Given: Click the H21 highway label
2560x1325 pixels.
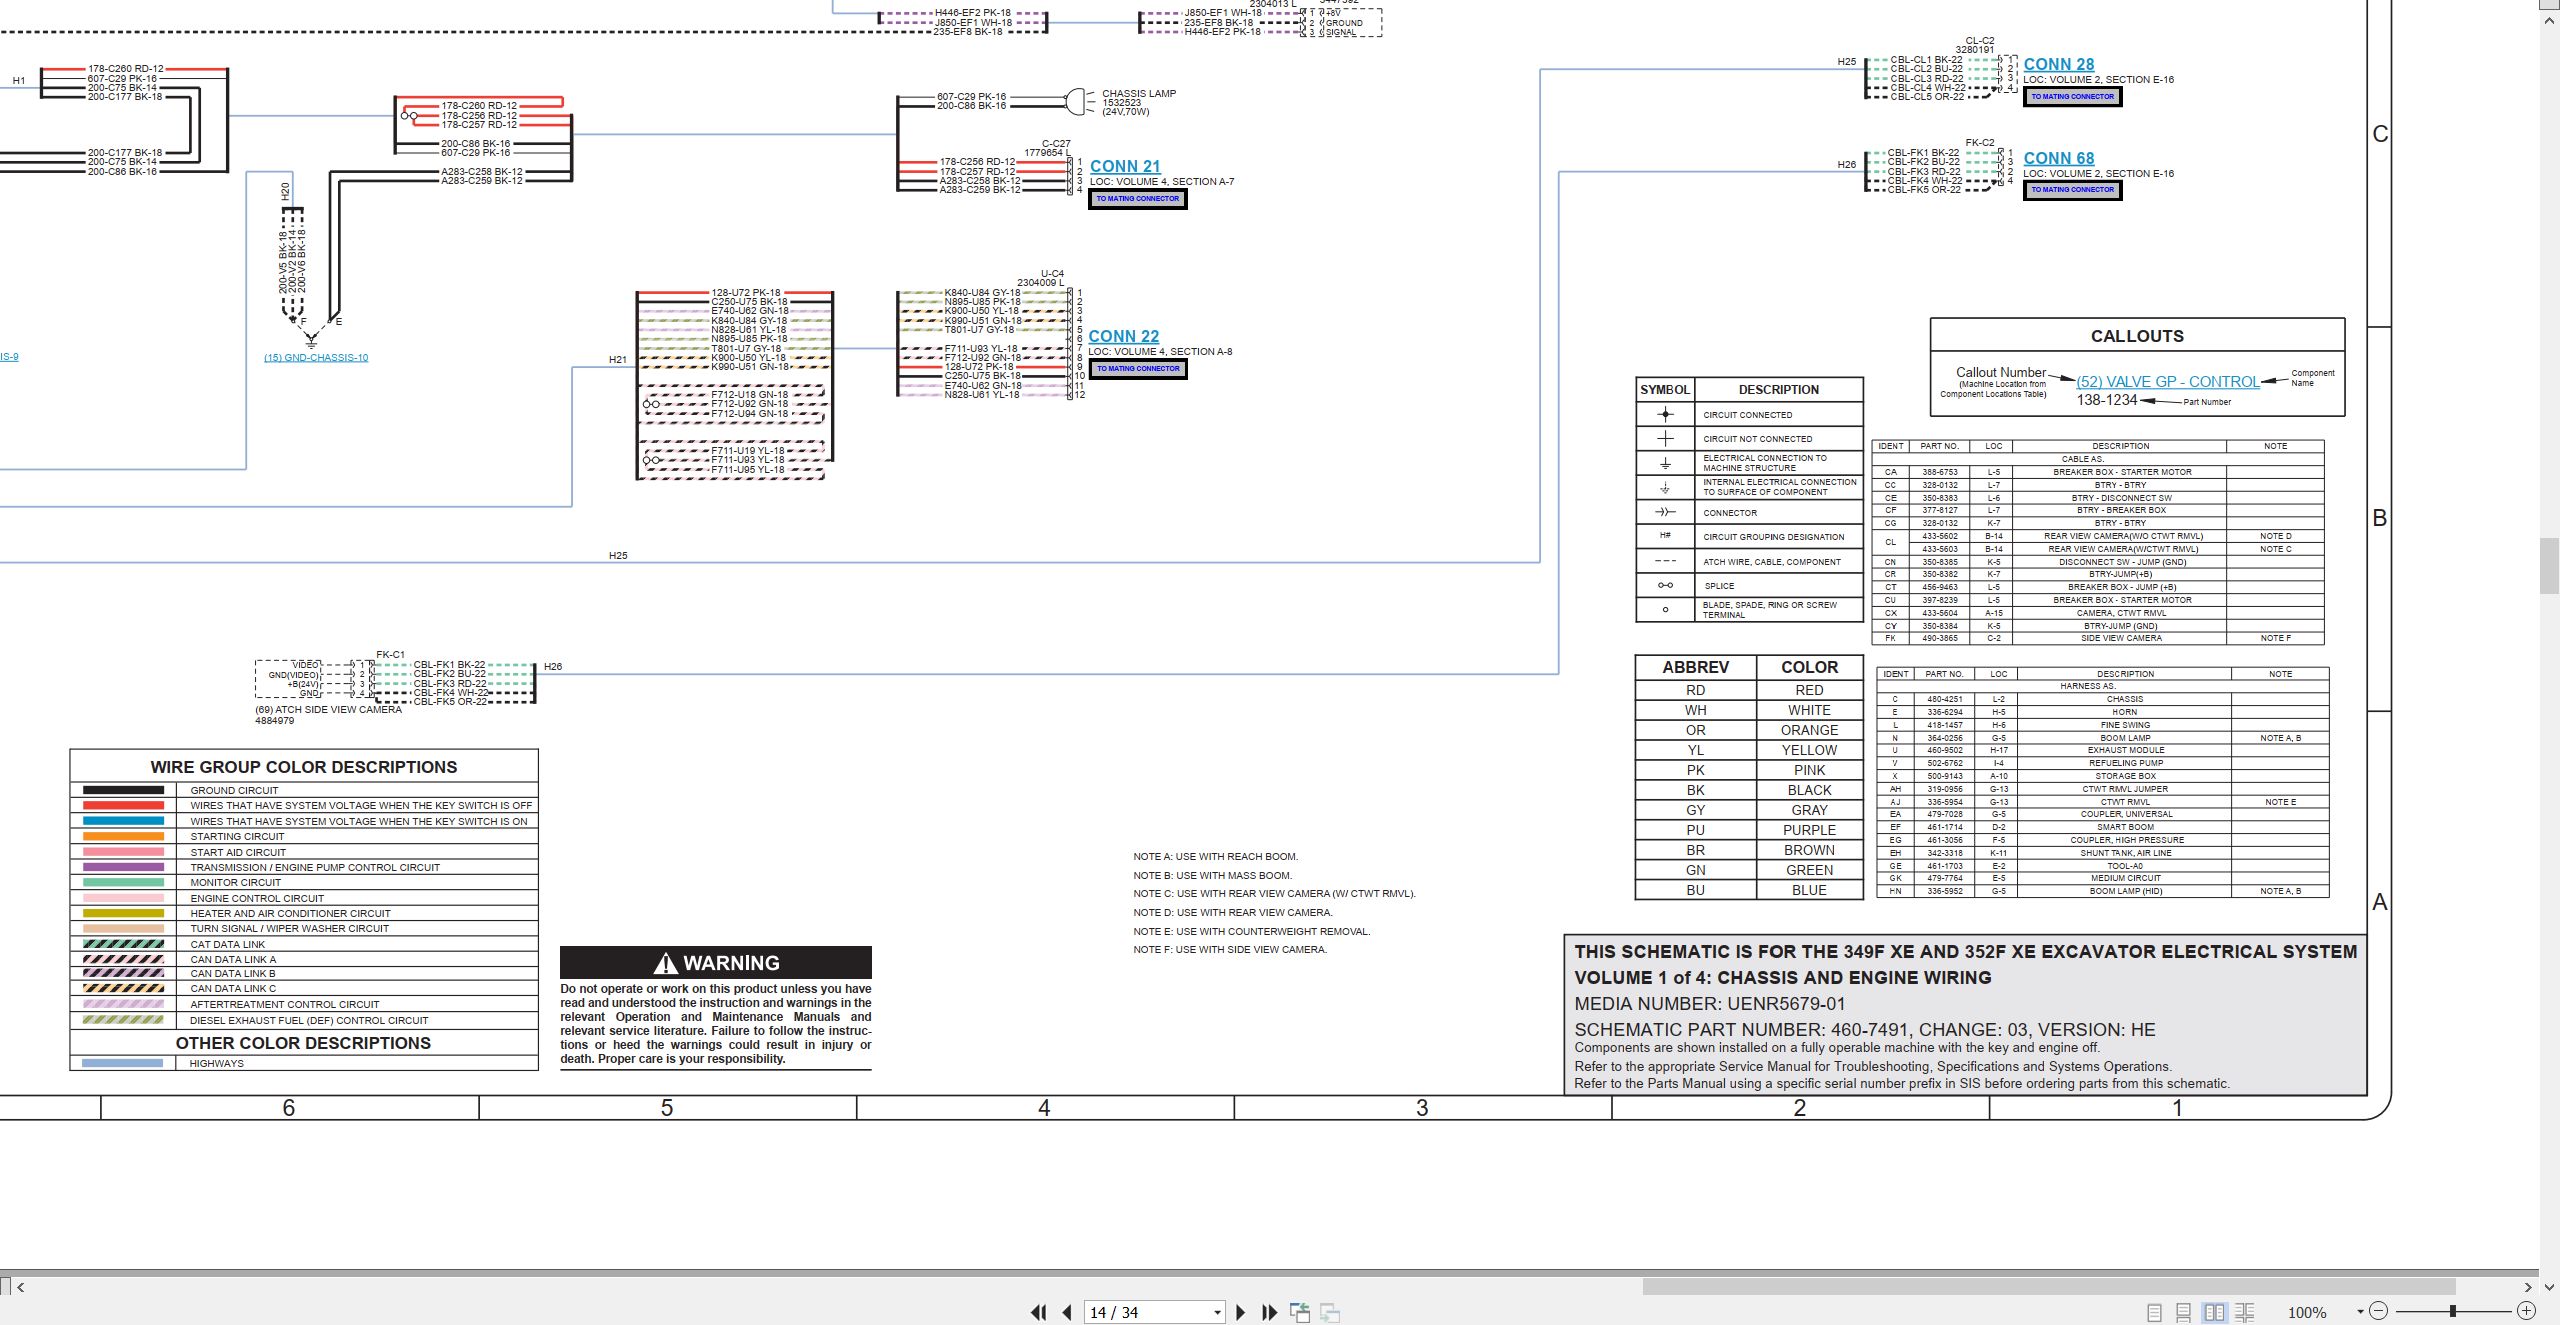Looking at the screenshot, I should click(x=618, y=359).
